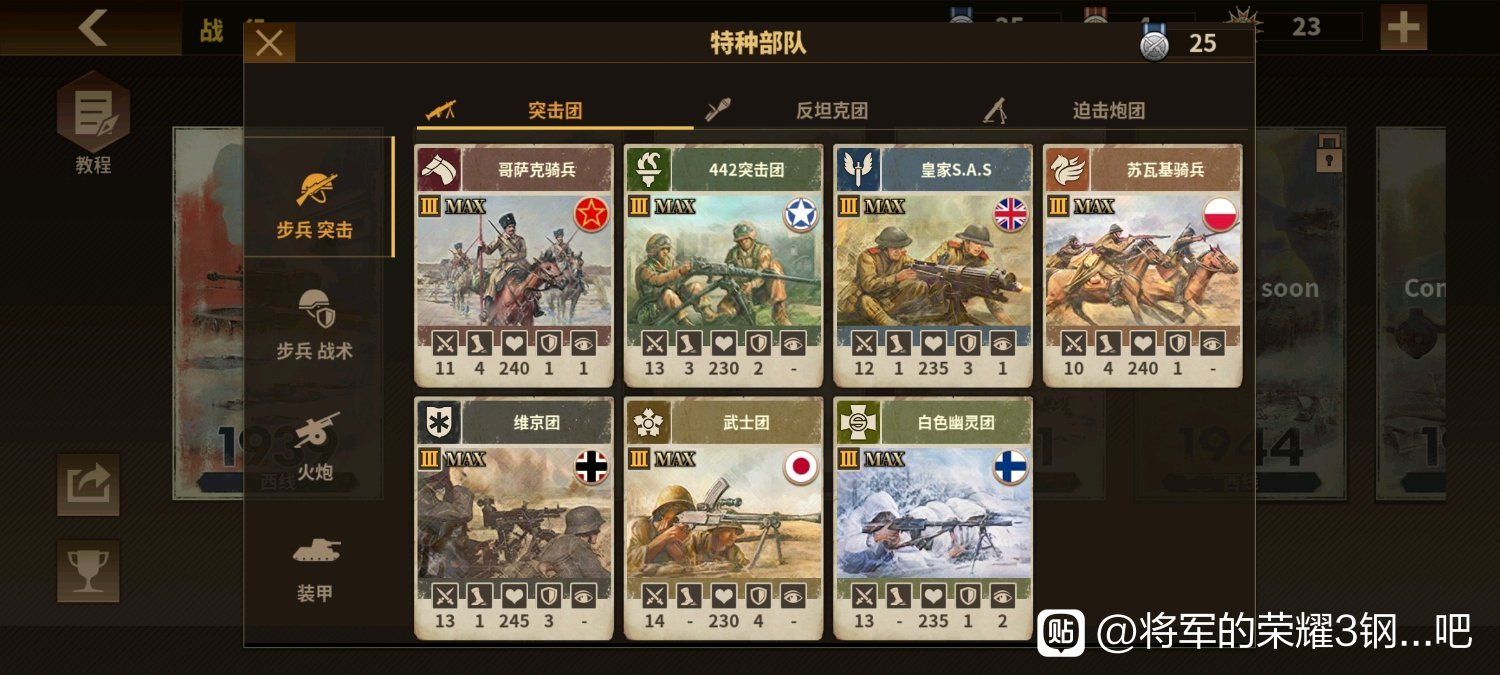
Task: Switch to the 突击团 tab
Action: click(x=554, y=110)
